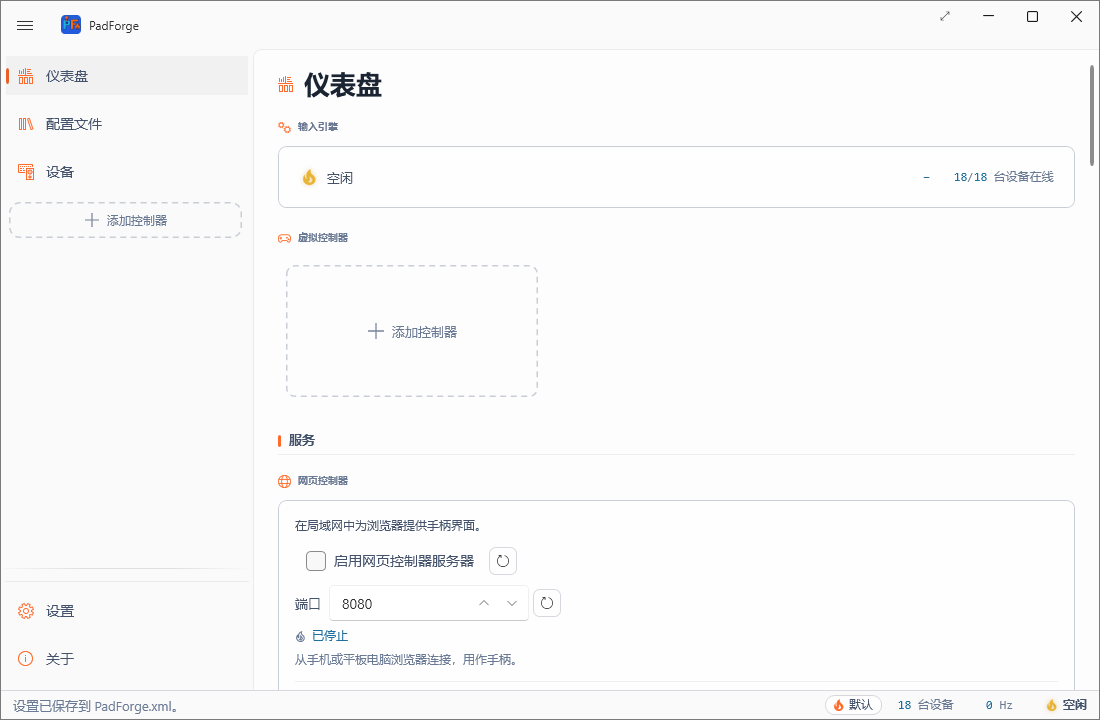Click the 设备 icon in sidebar

[x=26, y=172]
